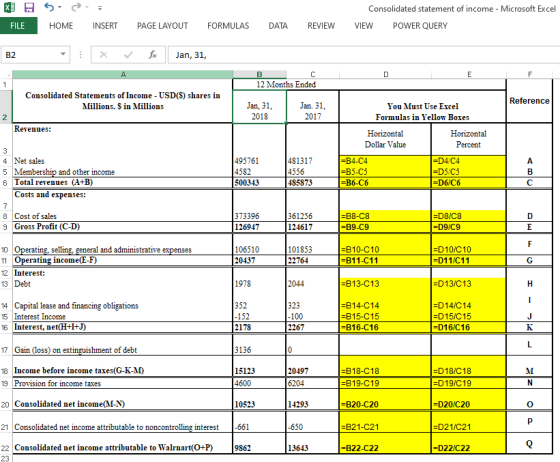The width and height of the screenshot is (560, 462).
Task: Open the Undo history dropdown arrow
Action: coord(60,7)
